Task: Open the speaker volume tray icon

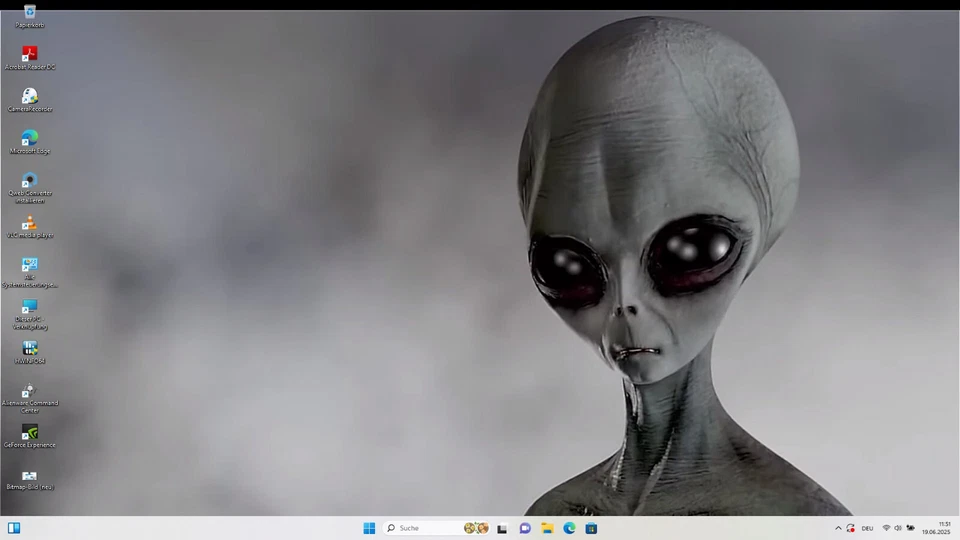Action: 898,528
